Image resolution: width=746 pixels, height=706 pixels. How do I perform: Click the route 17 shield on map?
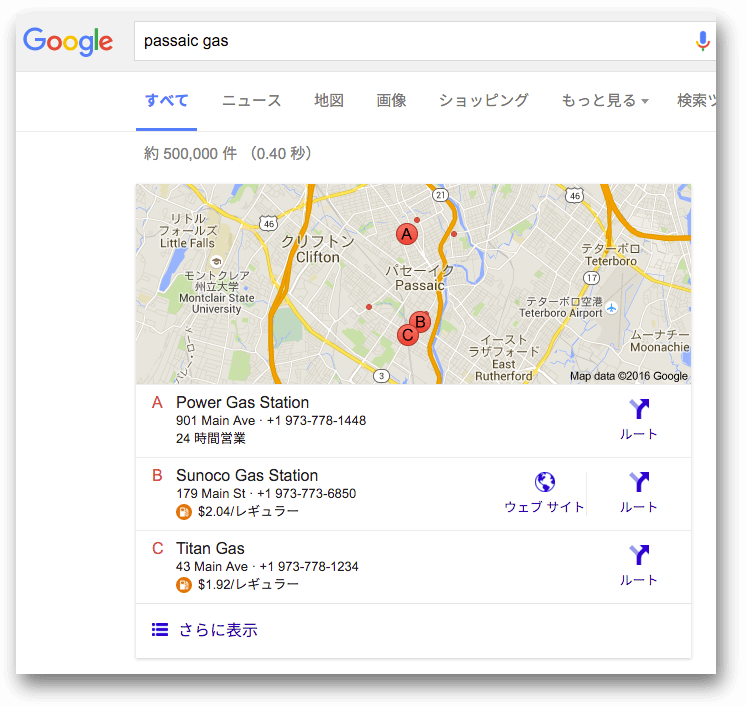click(x=591, y=278)
